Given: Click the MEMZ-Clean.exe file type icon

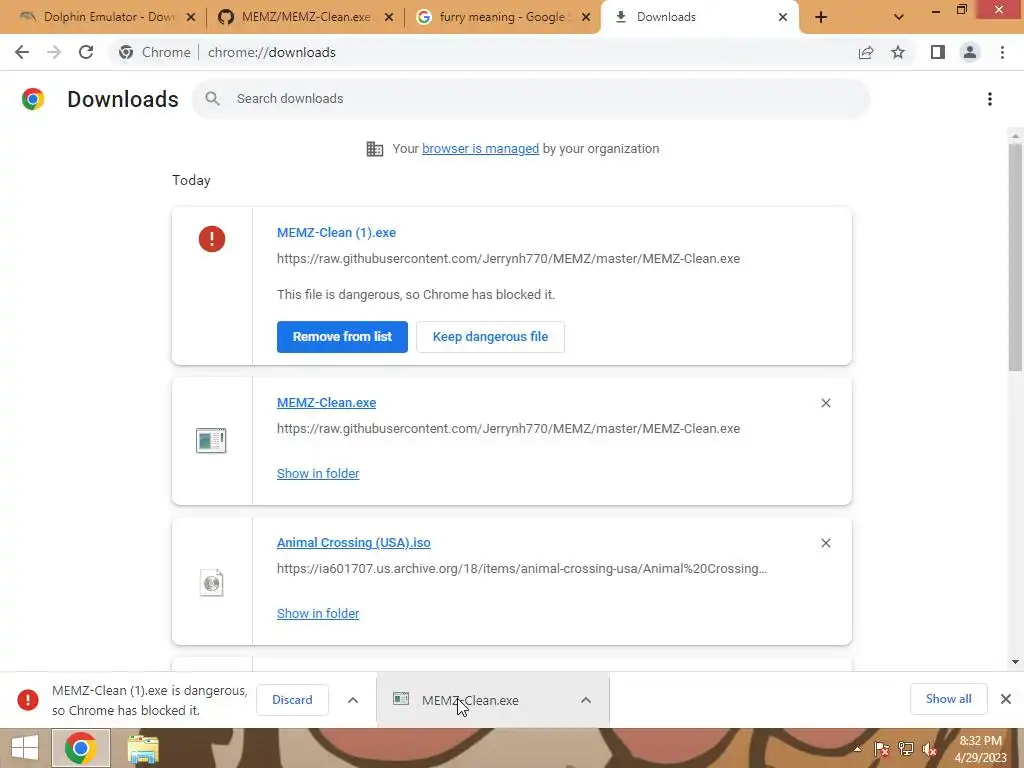Looking at the screenshot, I should (x=211, y=441).
